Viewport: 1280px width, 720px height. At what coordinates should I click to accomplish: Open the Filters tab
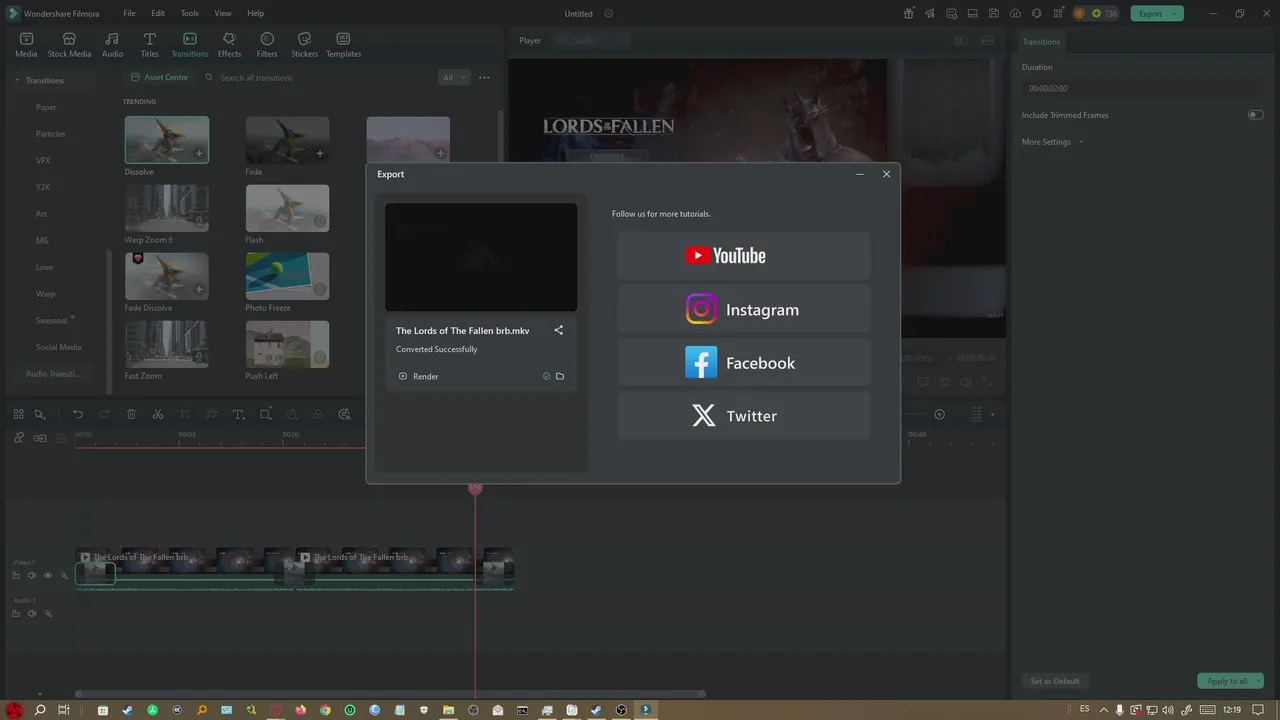point(267,45)
